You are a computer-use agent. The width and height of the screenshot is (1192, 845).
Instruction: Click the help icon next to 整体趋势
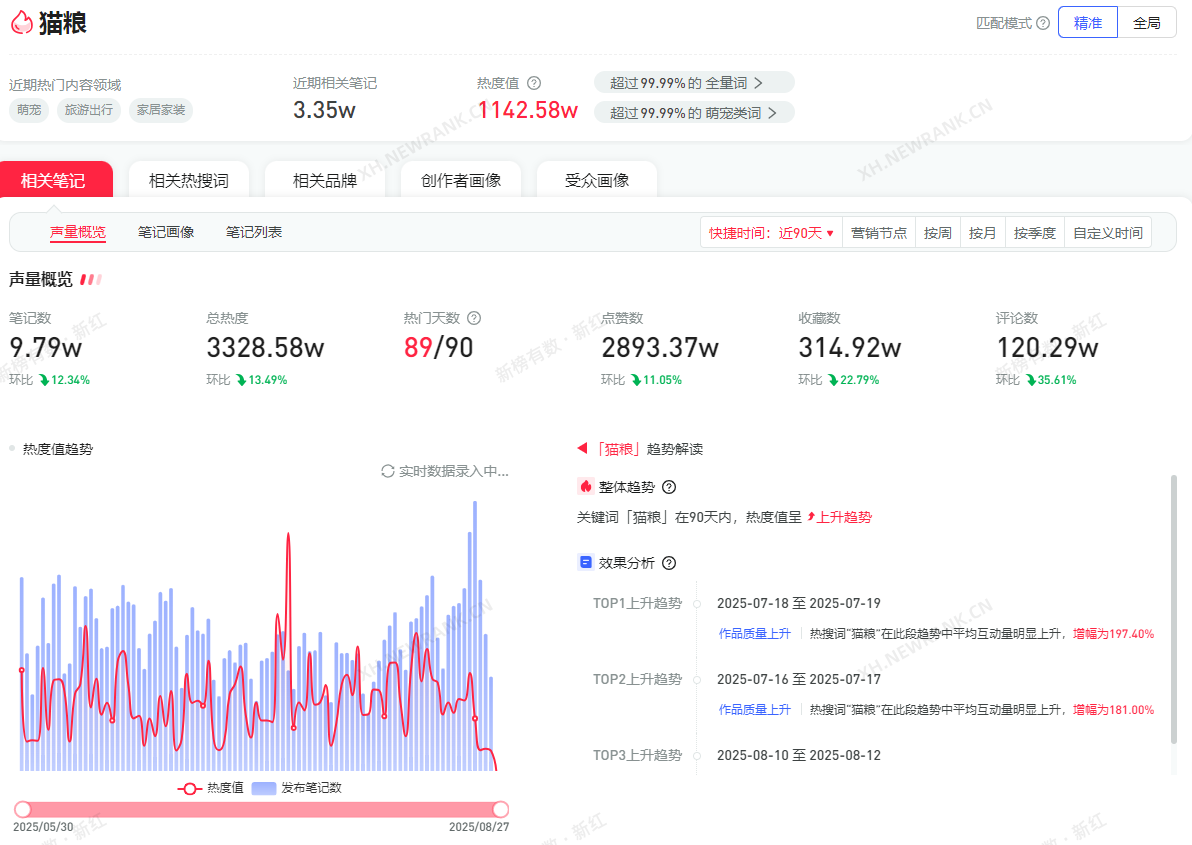point(669,487)
